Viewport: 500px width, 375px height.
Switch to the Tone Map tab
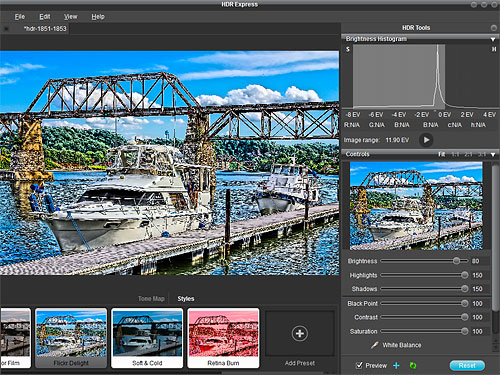coord(151,299)
